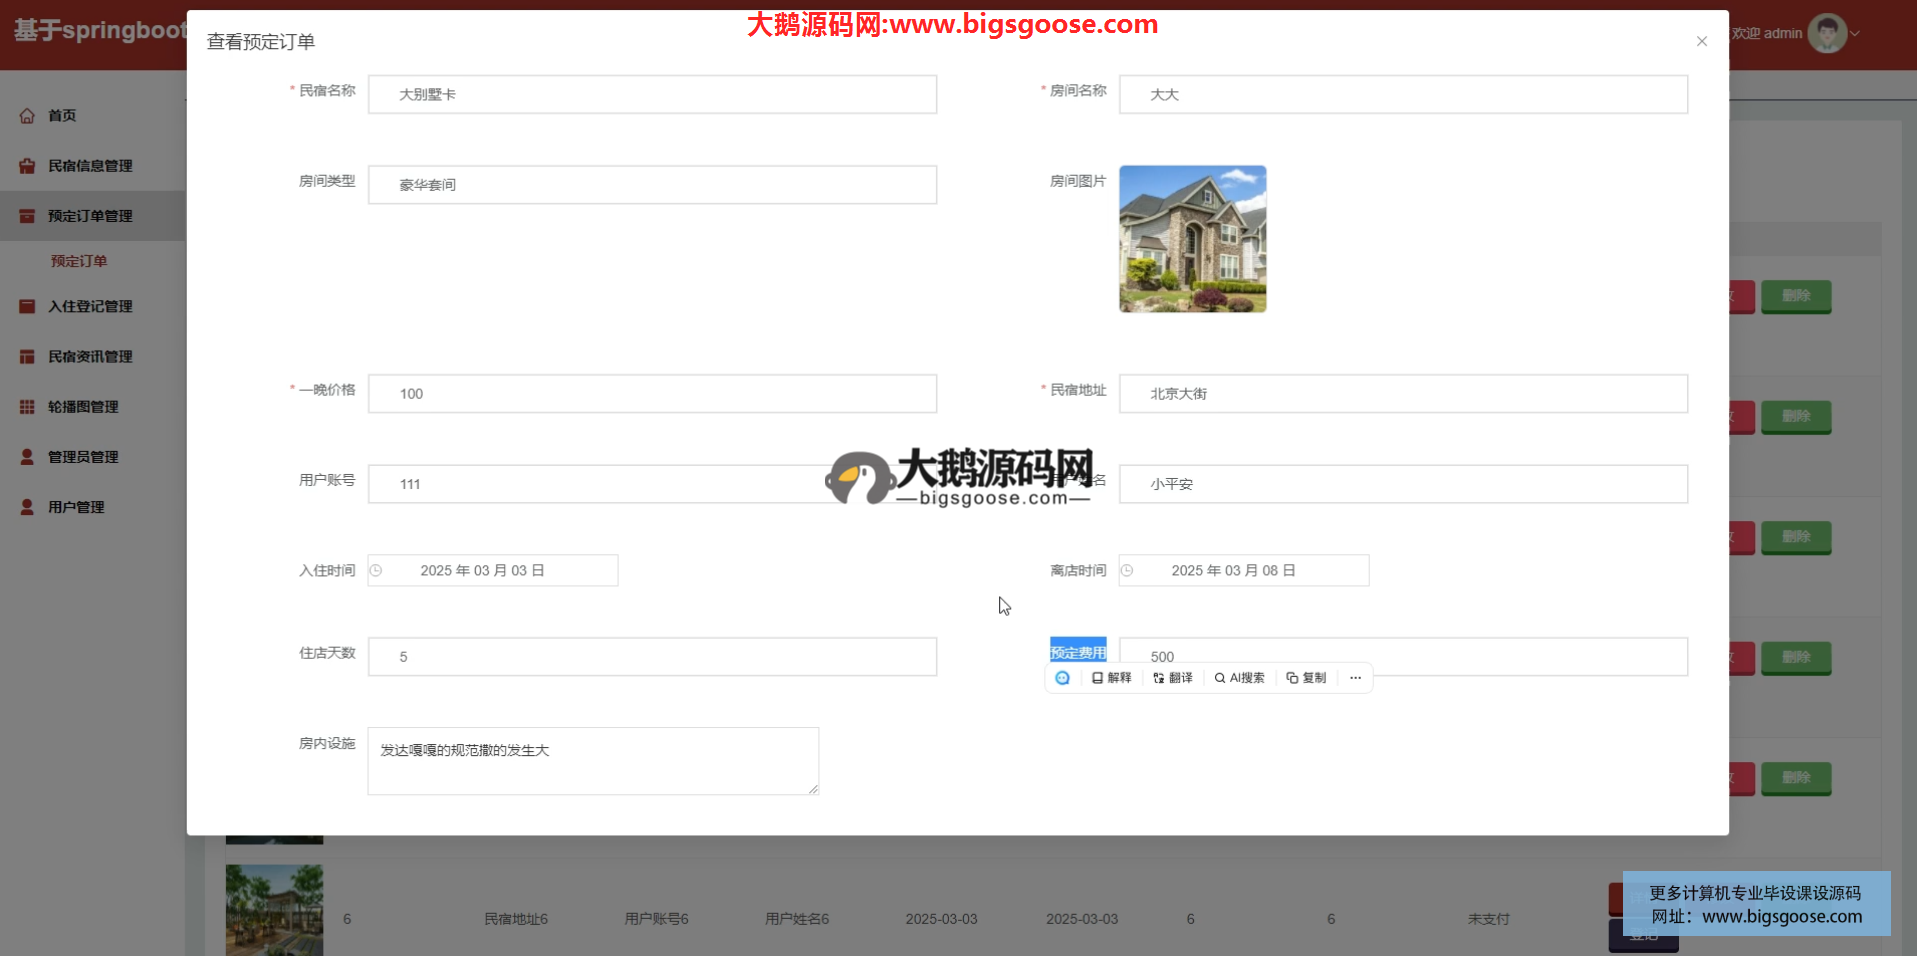The height and width of the screenshot is (956, 1917).
Task: Expand the admin user dropdown arrow
Action: pos(1856,33)
